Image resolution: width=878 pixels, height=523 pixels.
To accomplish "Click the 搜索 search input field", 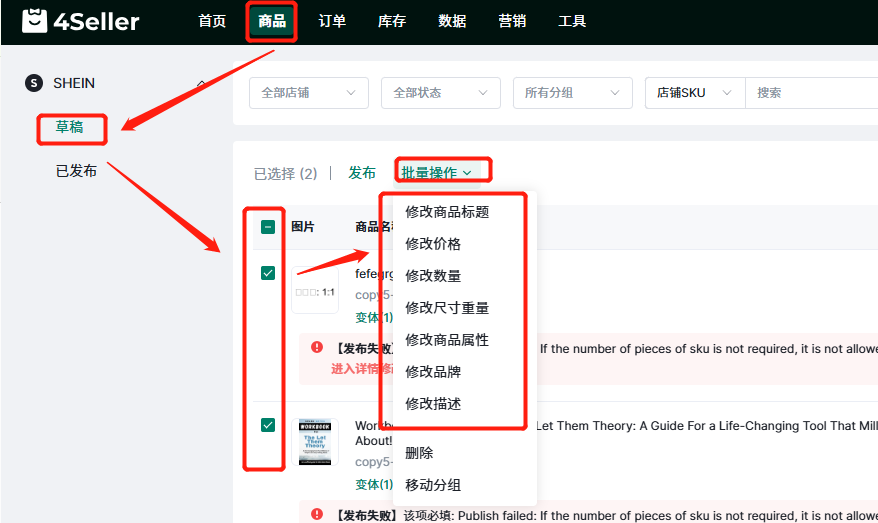I will (x=810, y=93).
